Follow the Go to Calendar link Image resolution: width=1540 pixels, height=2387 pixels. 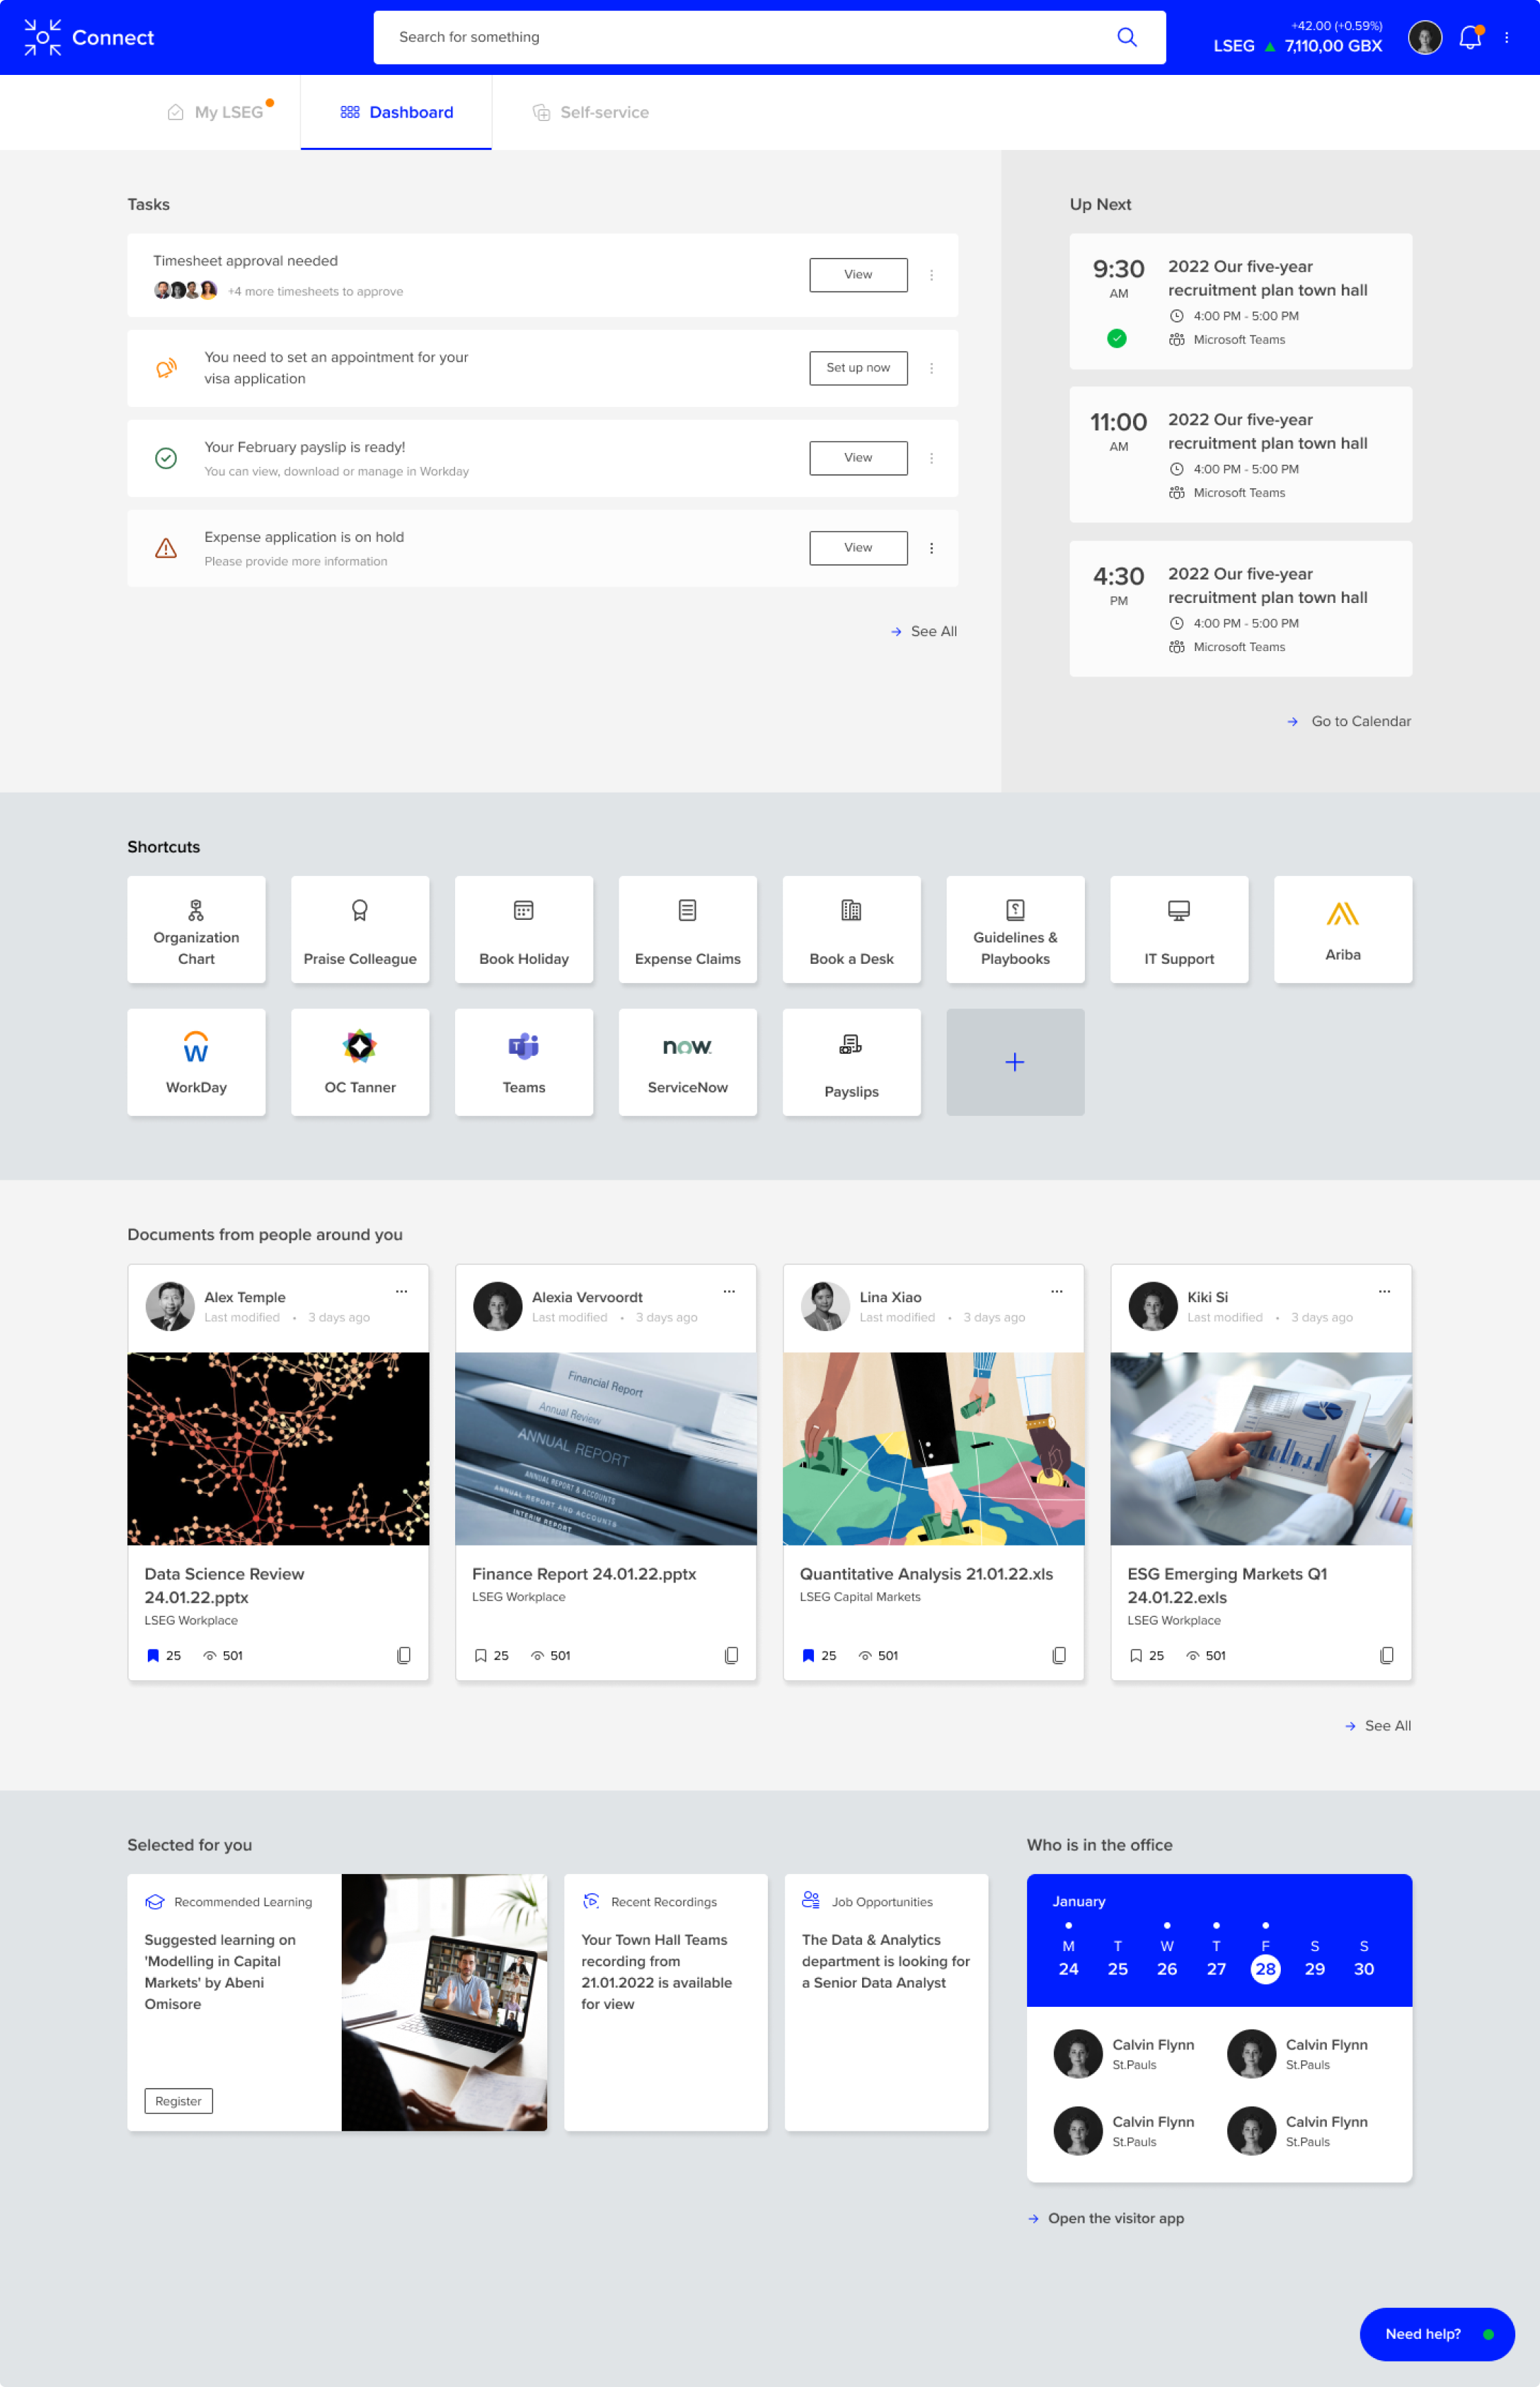tap(1360, 721)
